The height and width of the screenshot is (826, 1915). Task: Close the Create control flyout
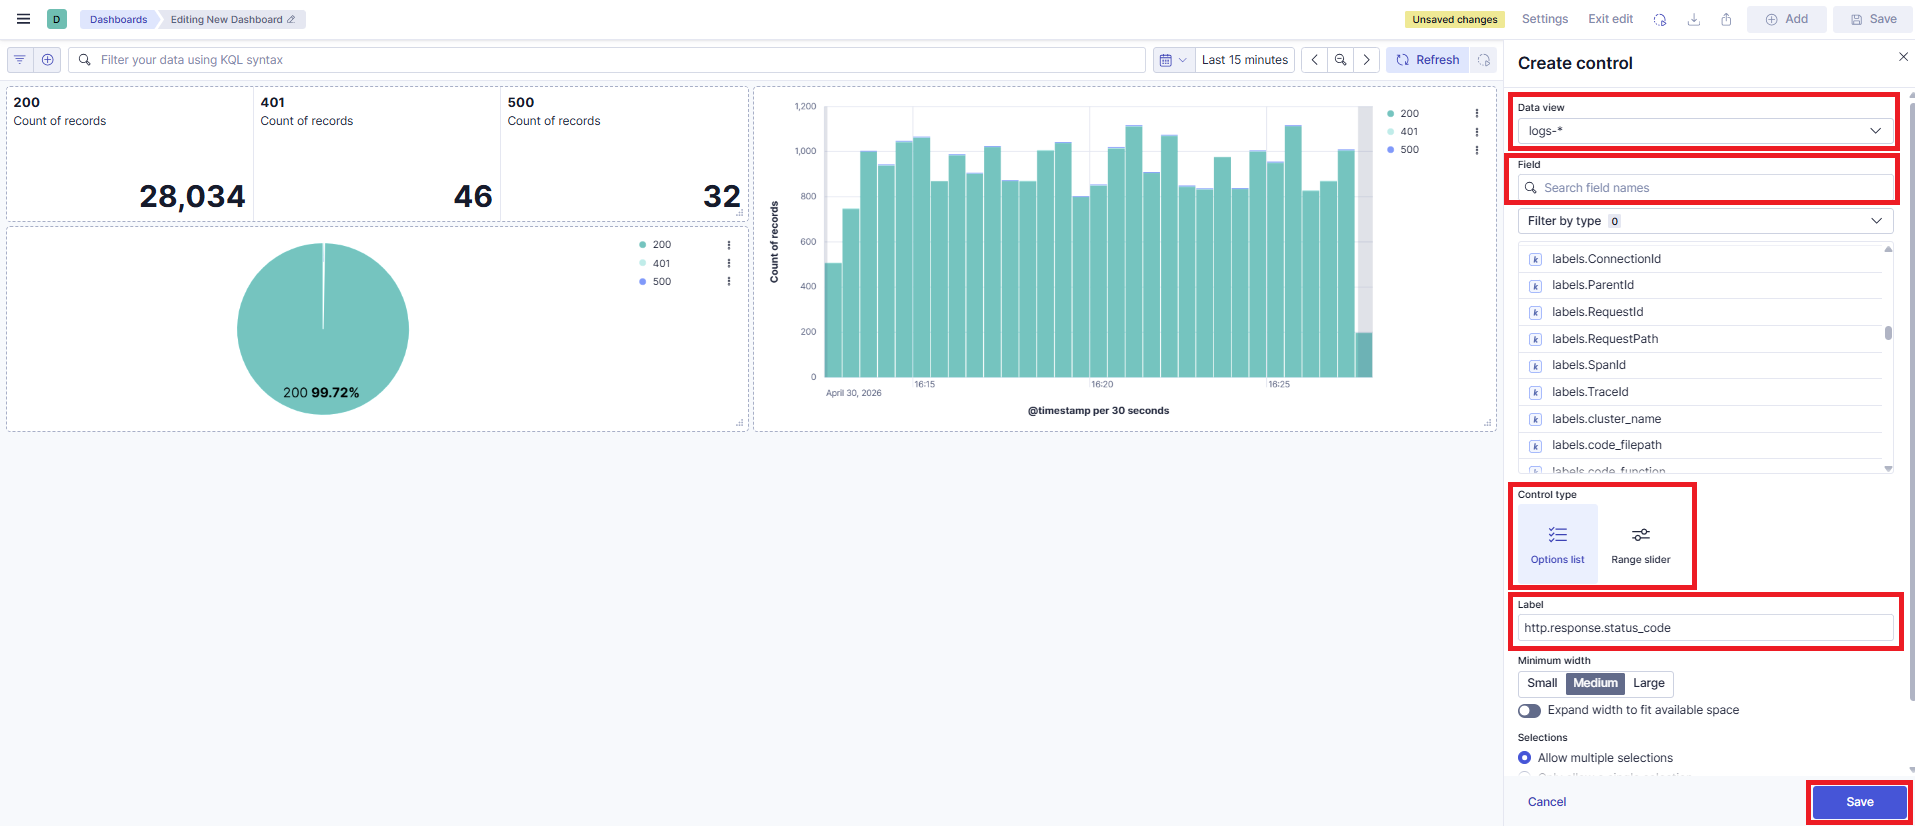(x=1903, y=57)
